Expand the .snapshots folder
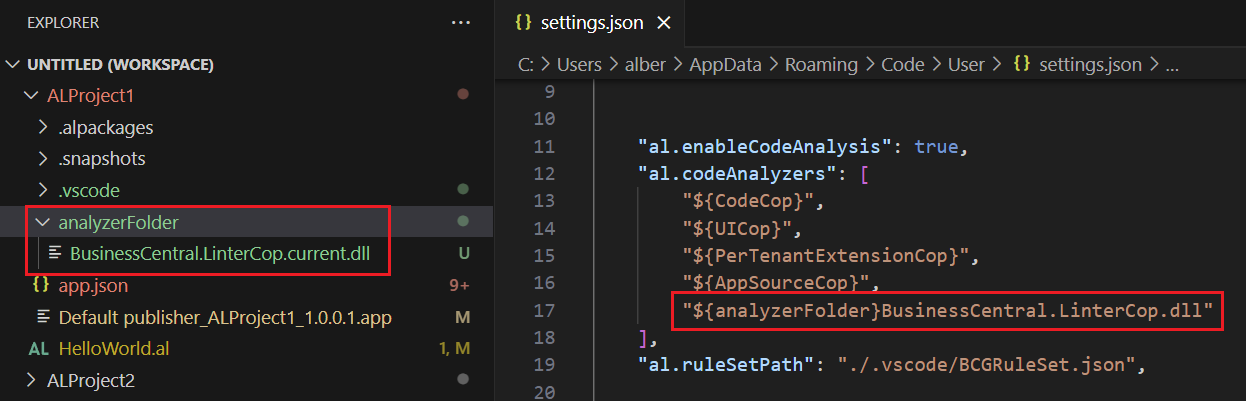 point(43,159)
